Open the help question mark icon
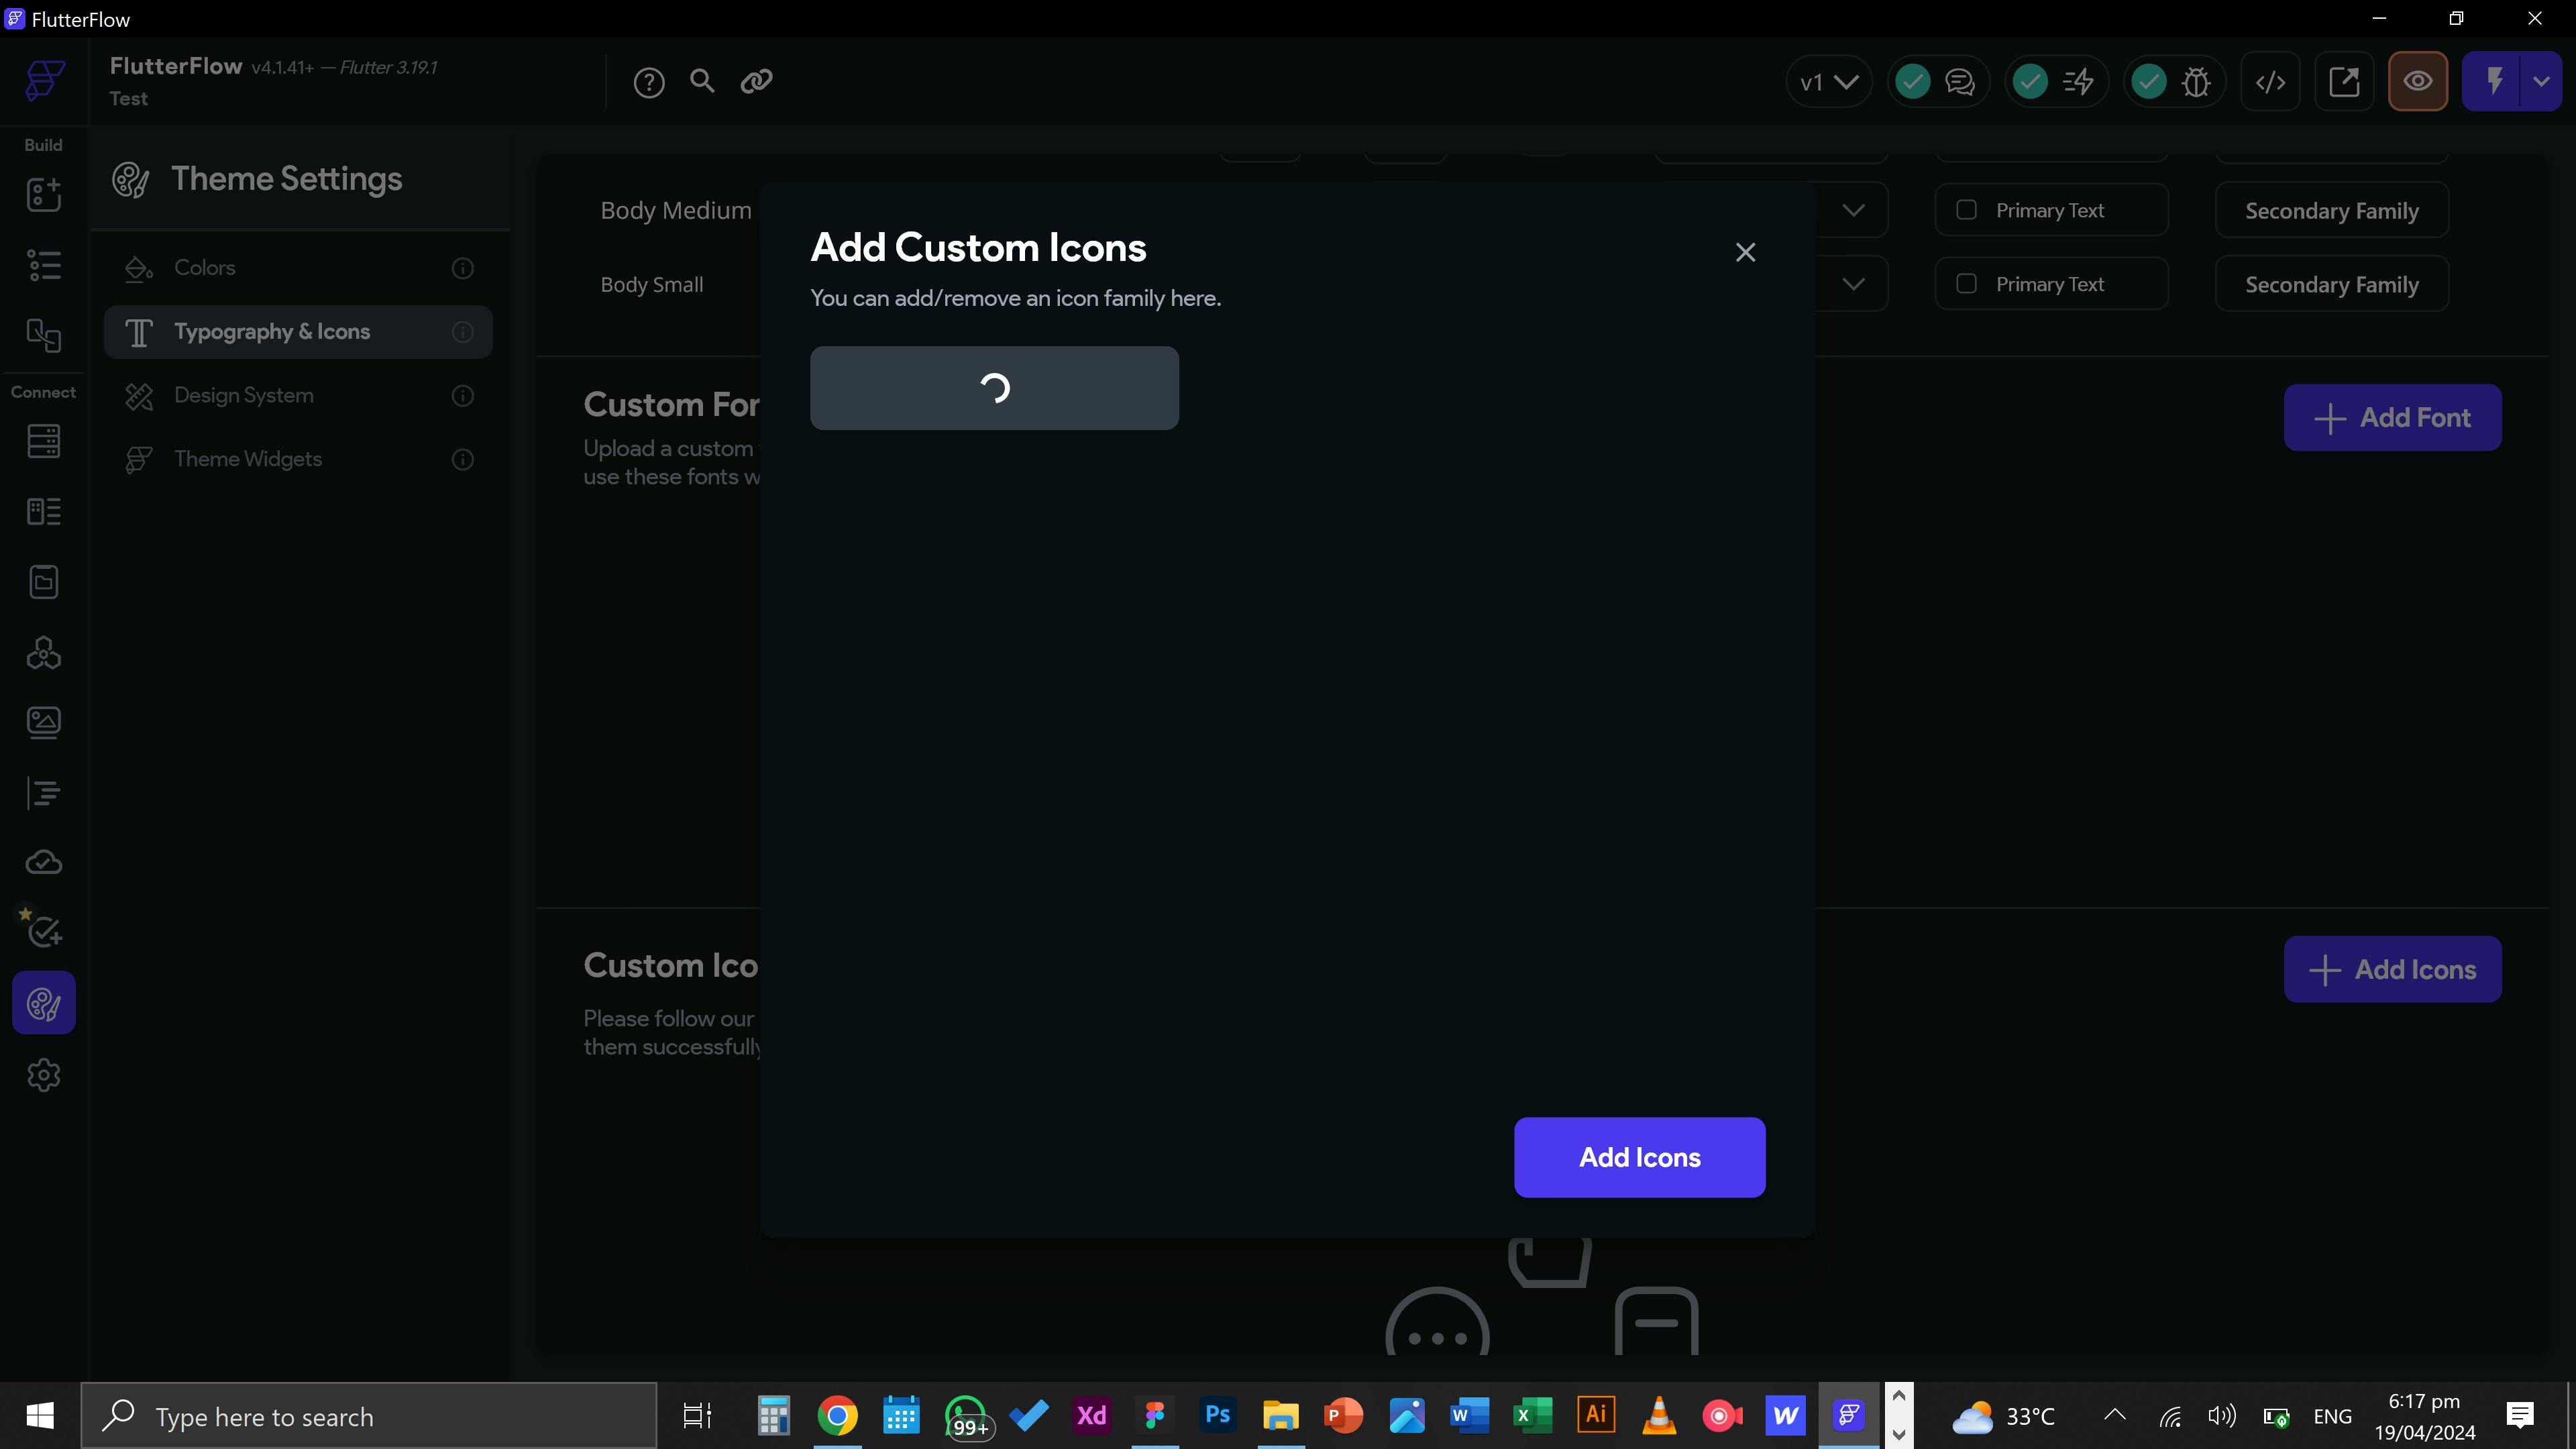 tap(648, 82)
